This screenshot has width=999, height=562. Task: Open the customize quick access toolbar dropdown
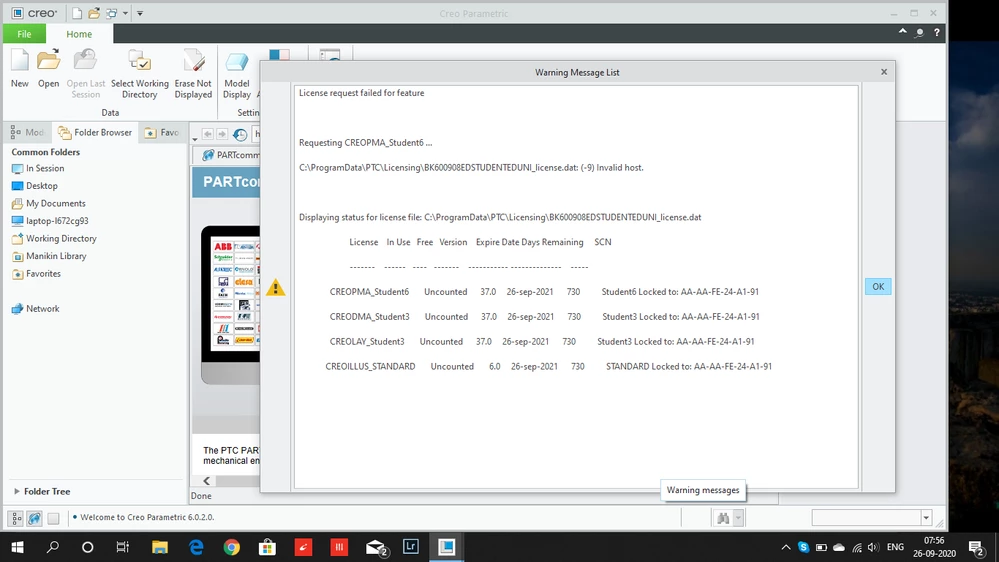pos(140,13)
